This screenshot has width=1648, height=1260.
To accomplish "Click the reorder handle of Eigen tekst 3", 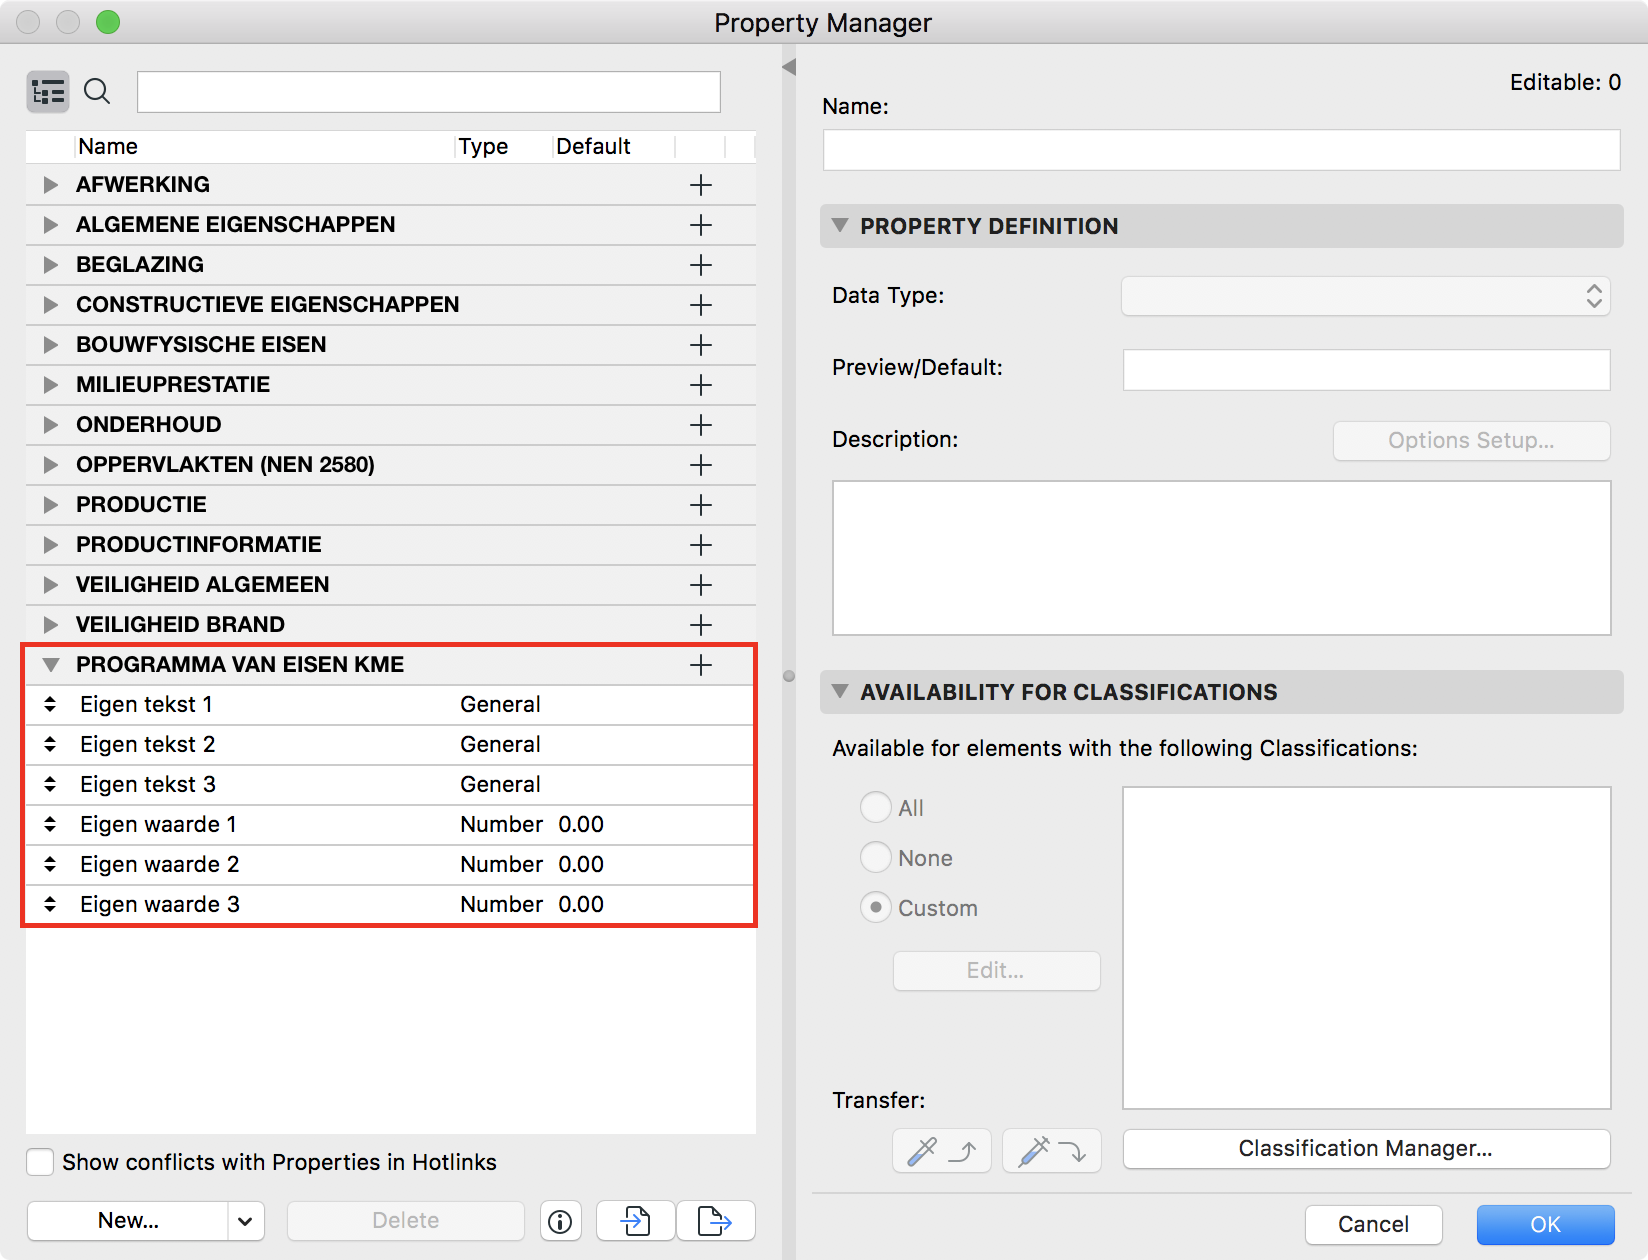I will coord(50,785).
